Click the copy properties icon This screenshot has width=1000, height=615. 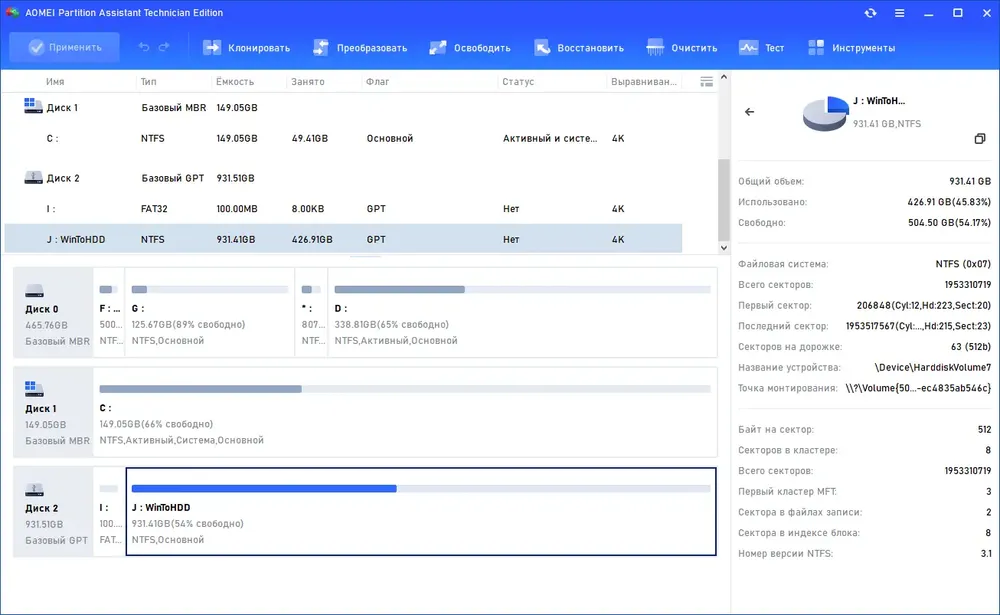pyautogui.click(x=980, y=138)
